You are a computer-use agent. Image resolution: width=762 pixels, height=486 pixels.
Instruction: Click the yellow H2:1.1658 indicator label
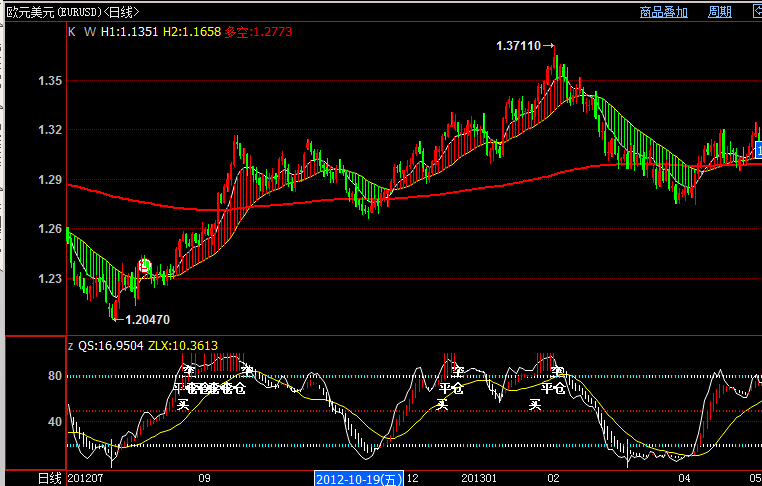(x=192, y=31)
